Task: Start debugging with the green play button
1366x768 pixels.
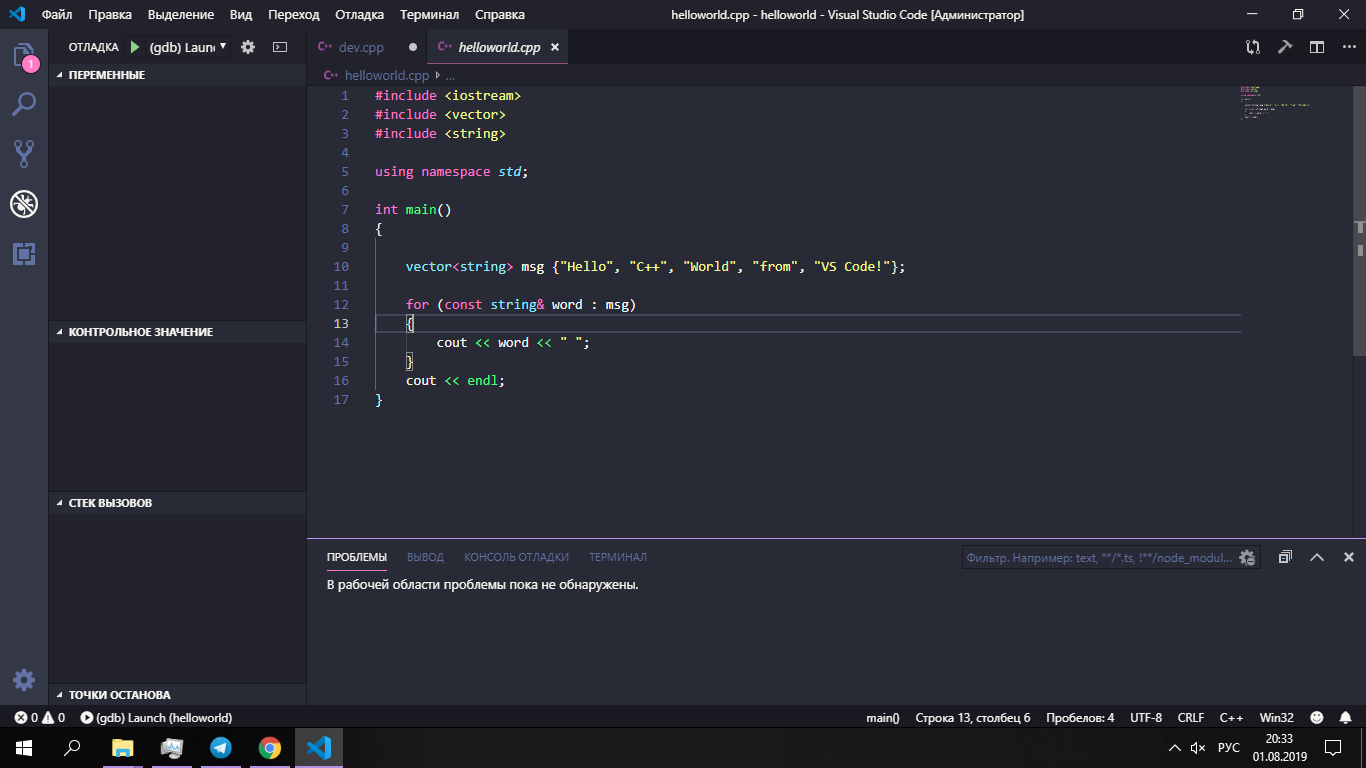Action: pyautogui.click(x=135, y=47)
